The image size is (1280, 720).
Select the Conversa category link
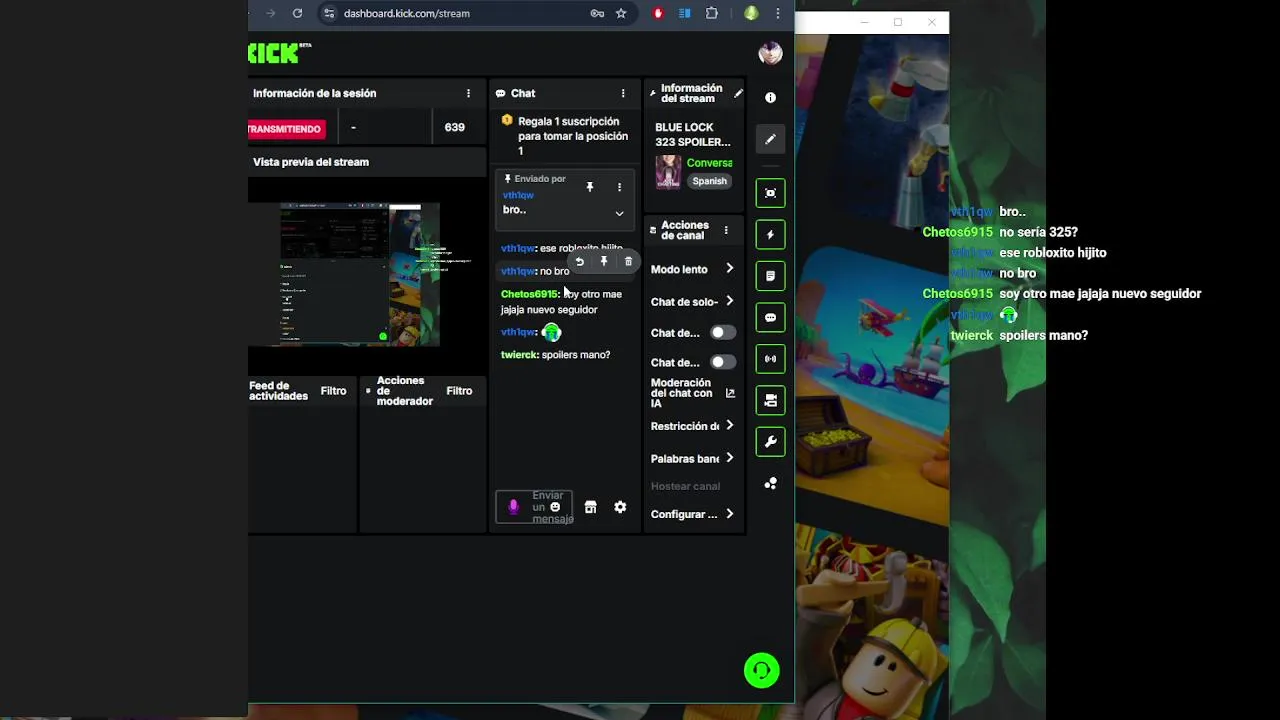pos(709,163)
